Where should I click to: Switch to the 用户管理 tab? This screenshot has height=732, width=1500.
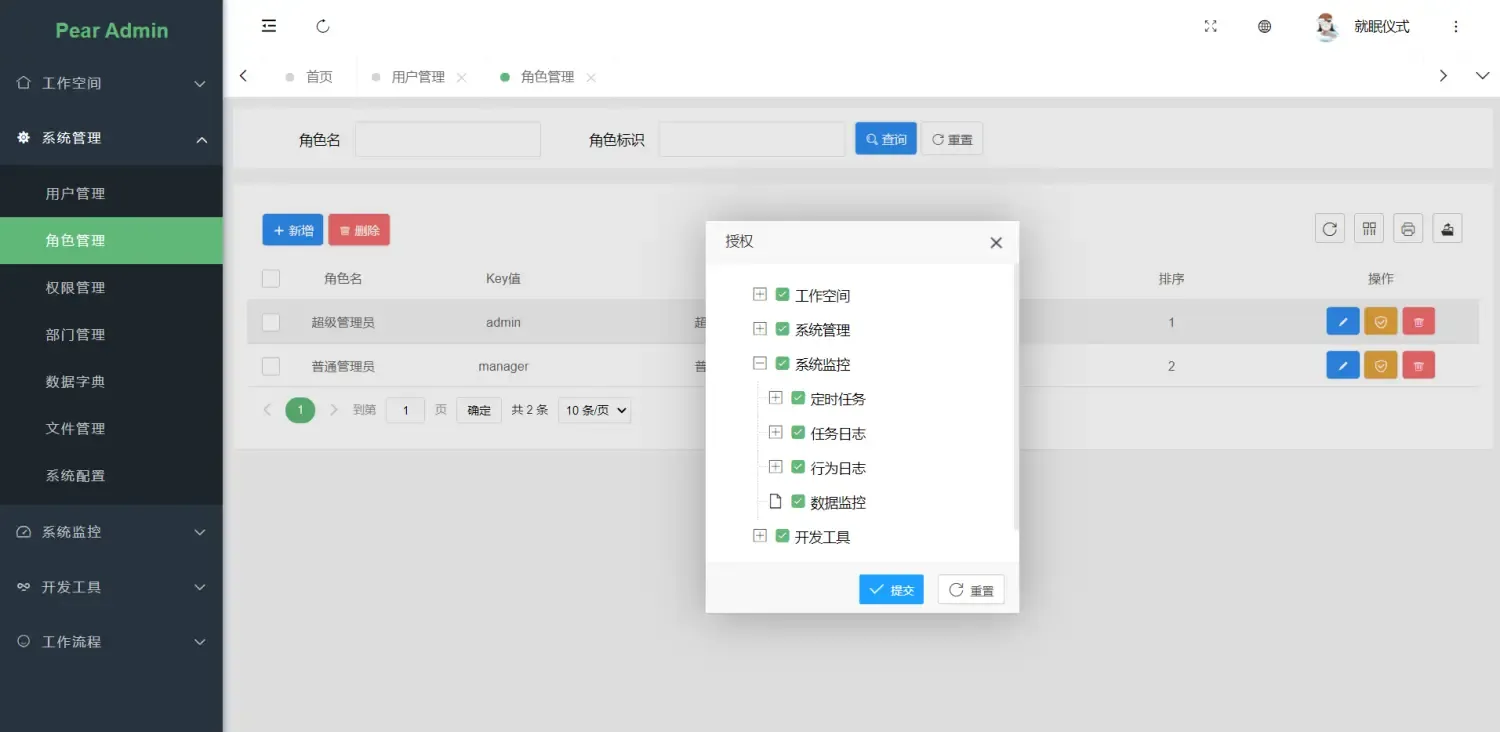pyautogui.click(x=416, y=76)
